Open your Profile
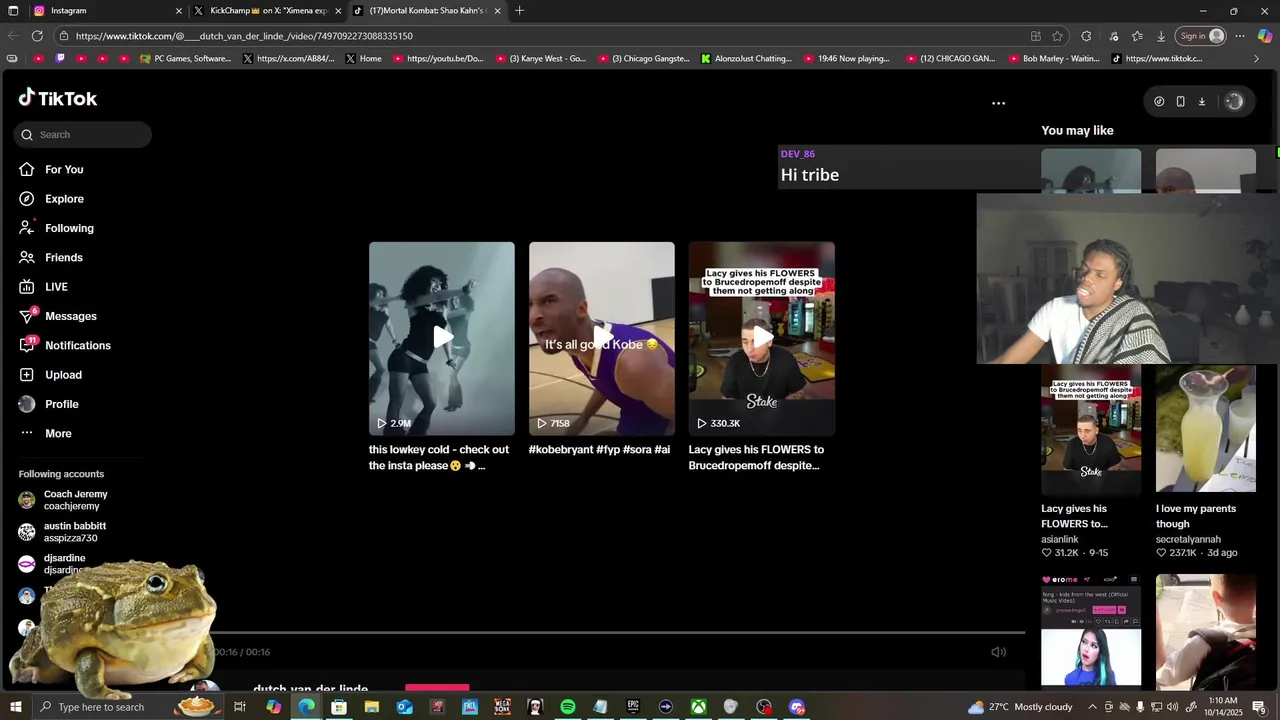Viewport: 1280px width, 720px height. [61, 404]
